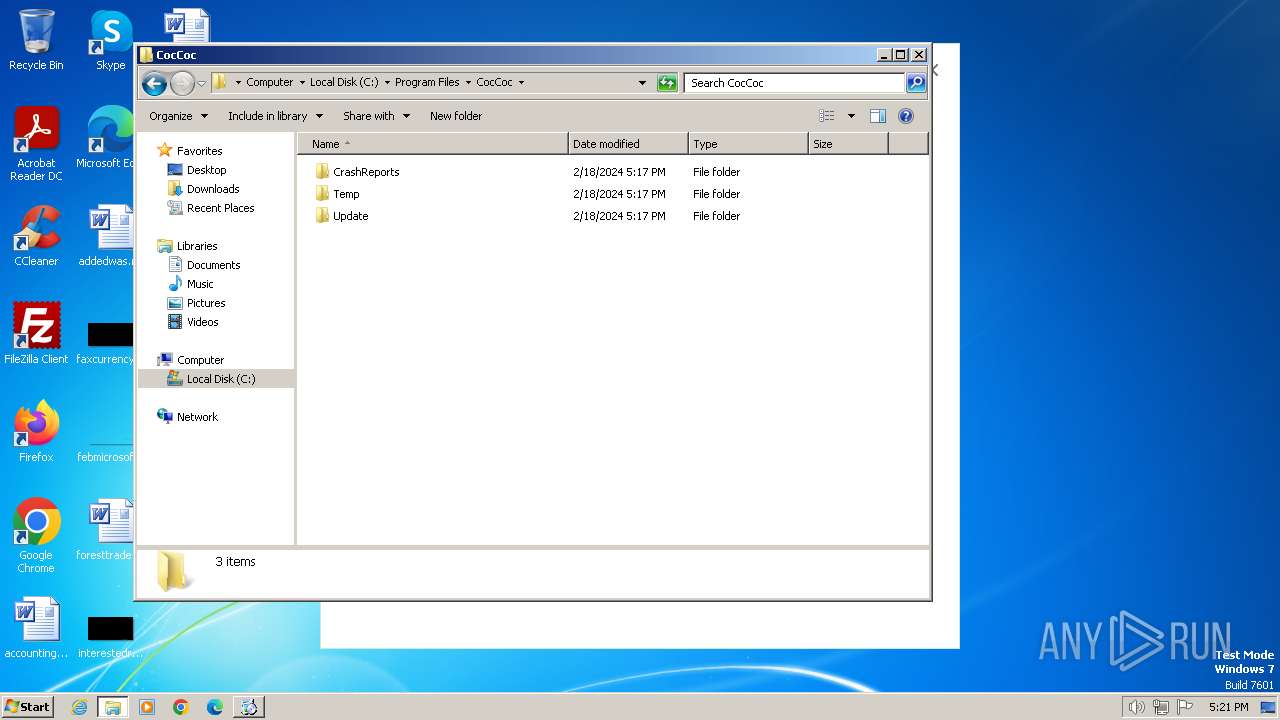Sort by the Name column header
The width and height of the screenshot is (1280, 720).
pyautogui.click(x=433, y=144)
